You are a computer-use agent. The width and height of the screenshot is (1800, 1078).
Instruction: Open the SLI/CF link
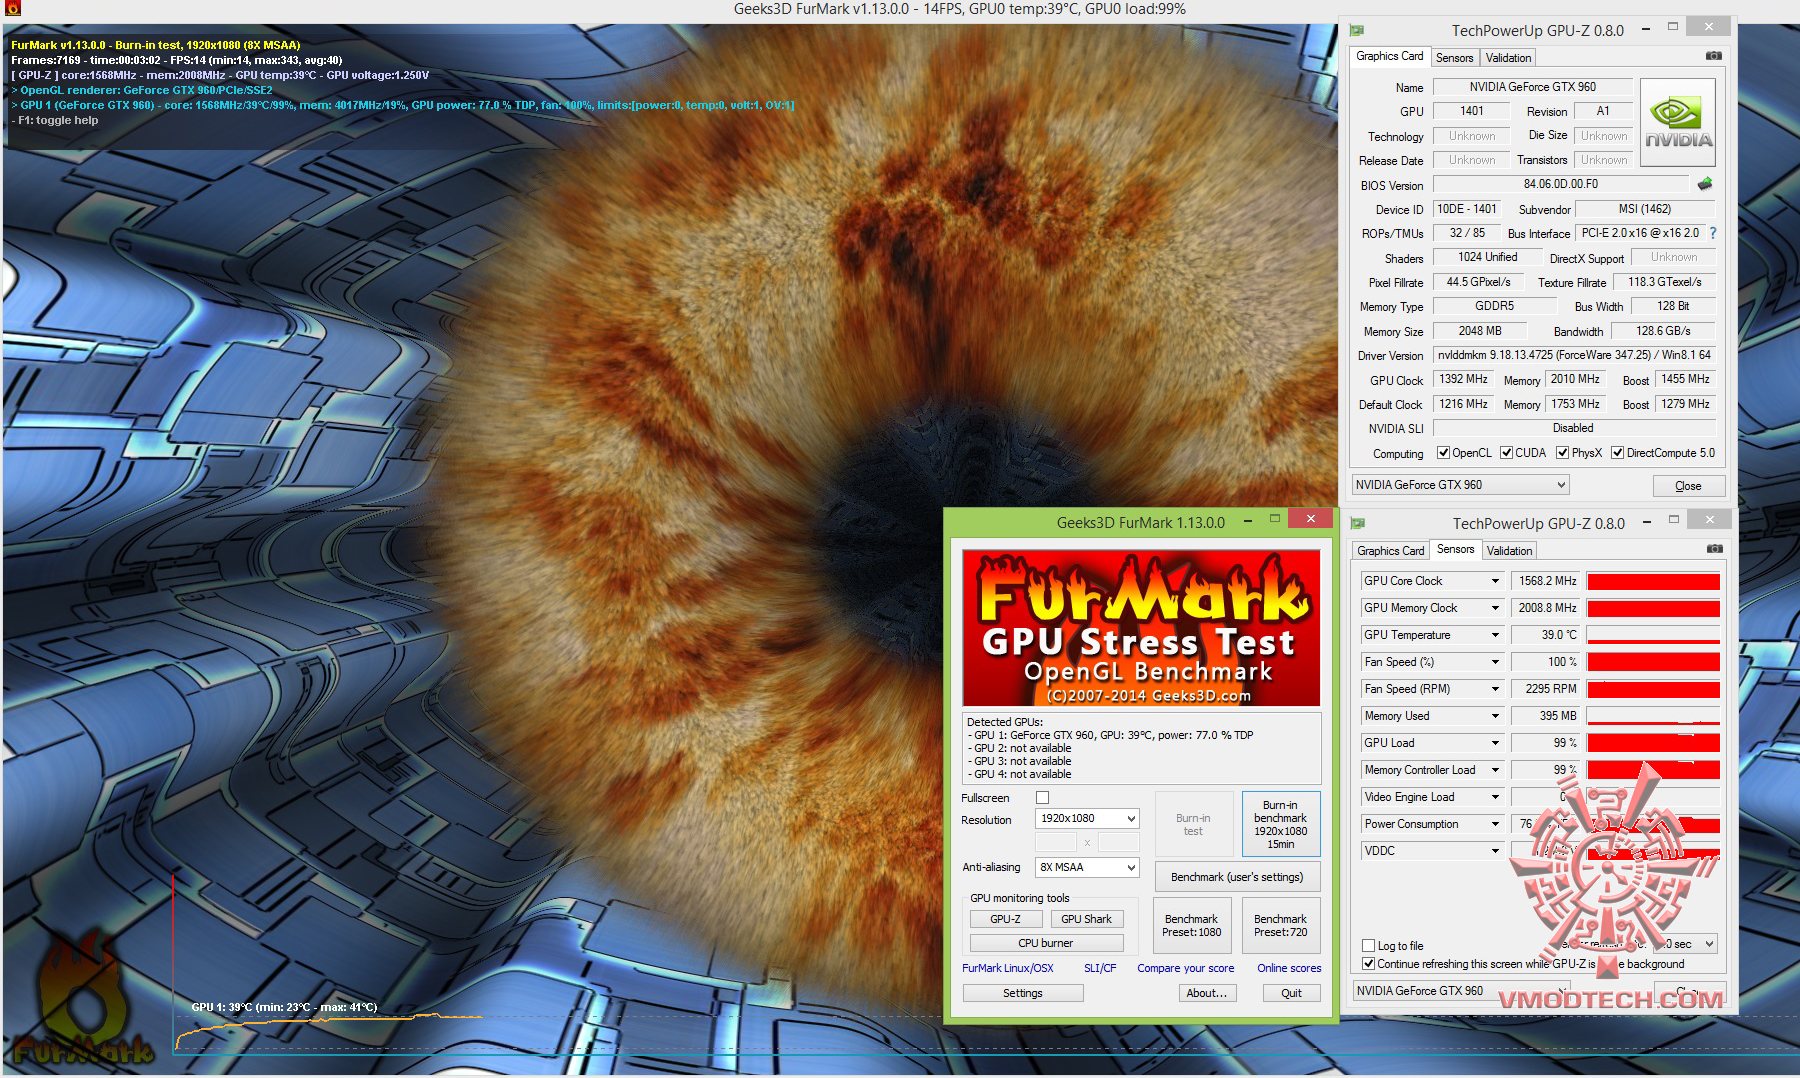pyautogui.click(x=1100, y=968)
